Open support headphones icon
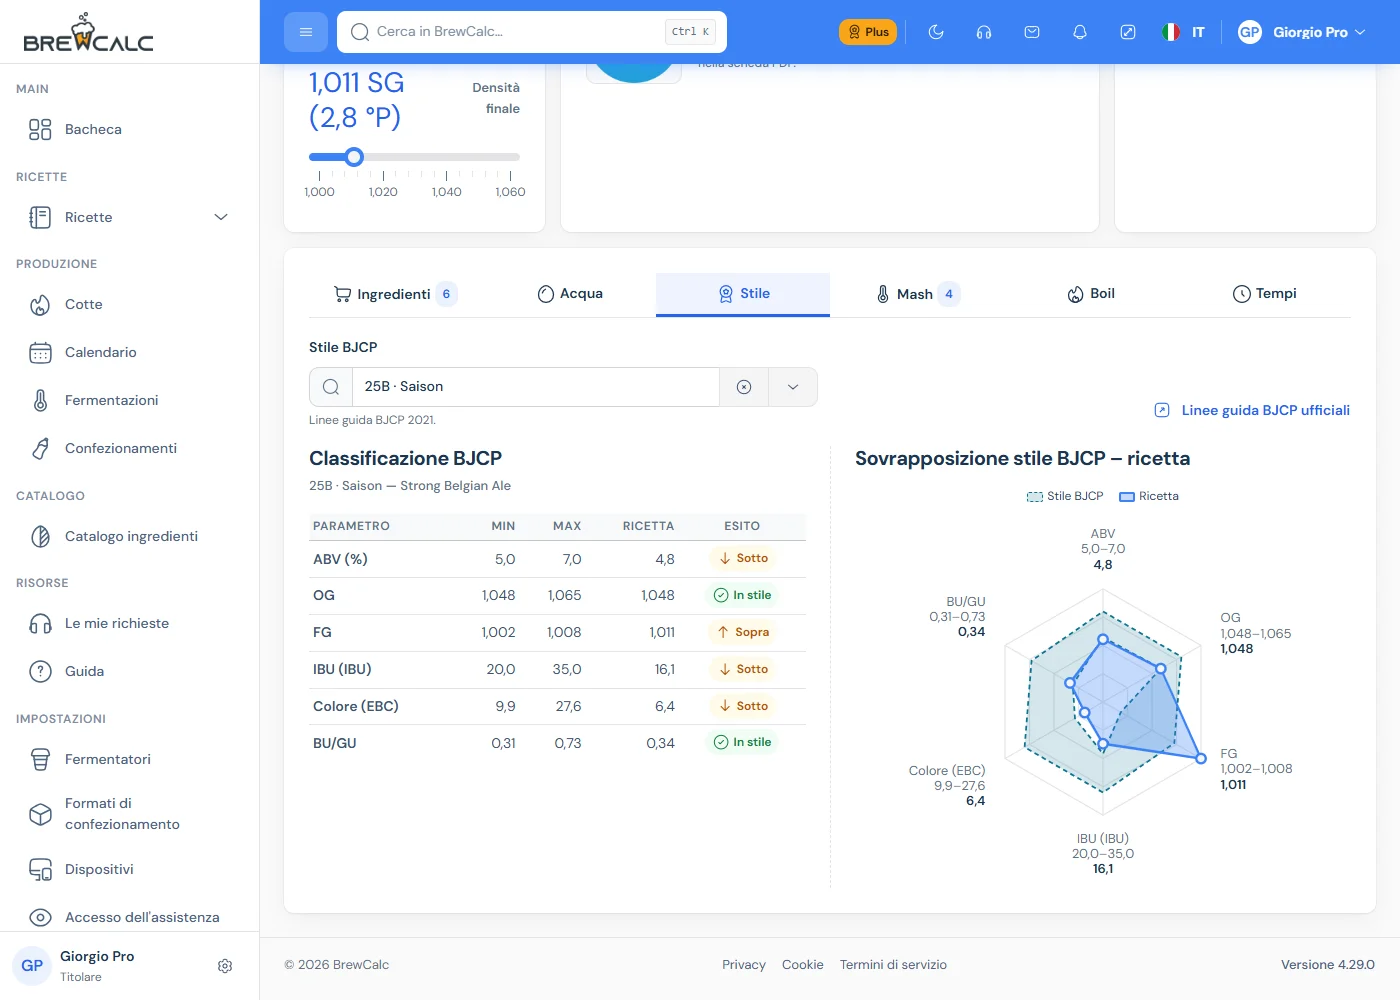The image size is (1400, 1000). [x=984, y=32]
